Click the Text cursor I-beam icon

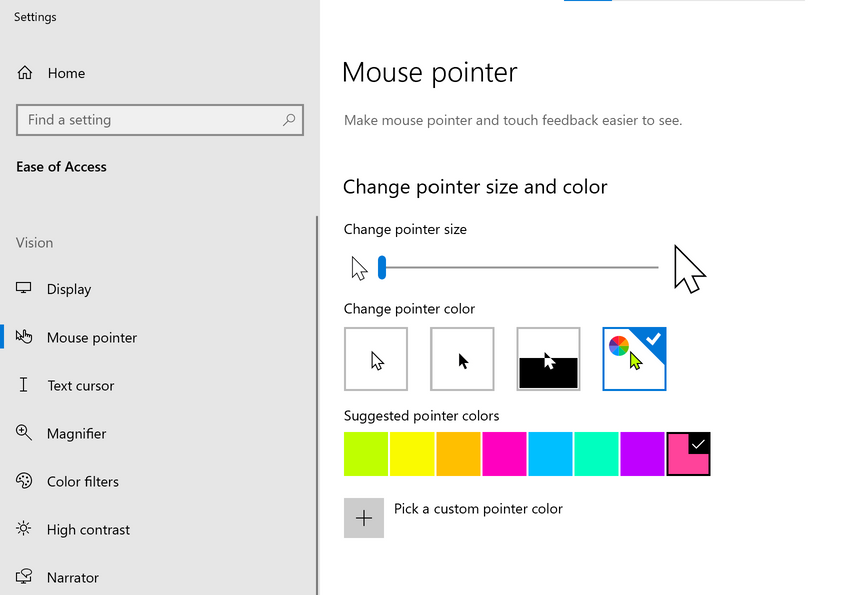point(25,385)
